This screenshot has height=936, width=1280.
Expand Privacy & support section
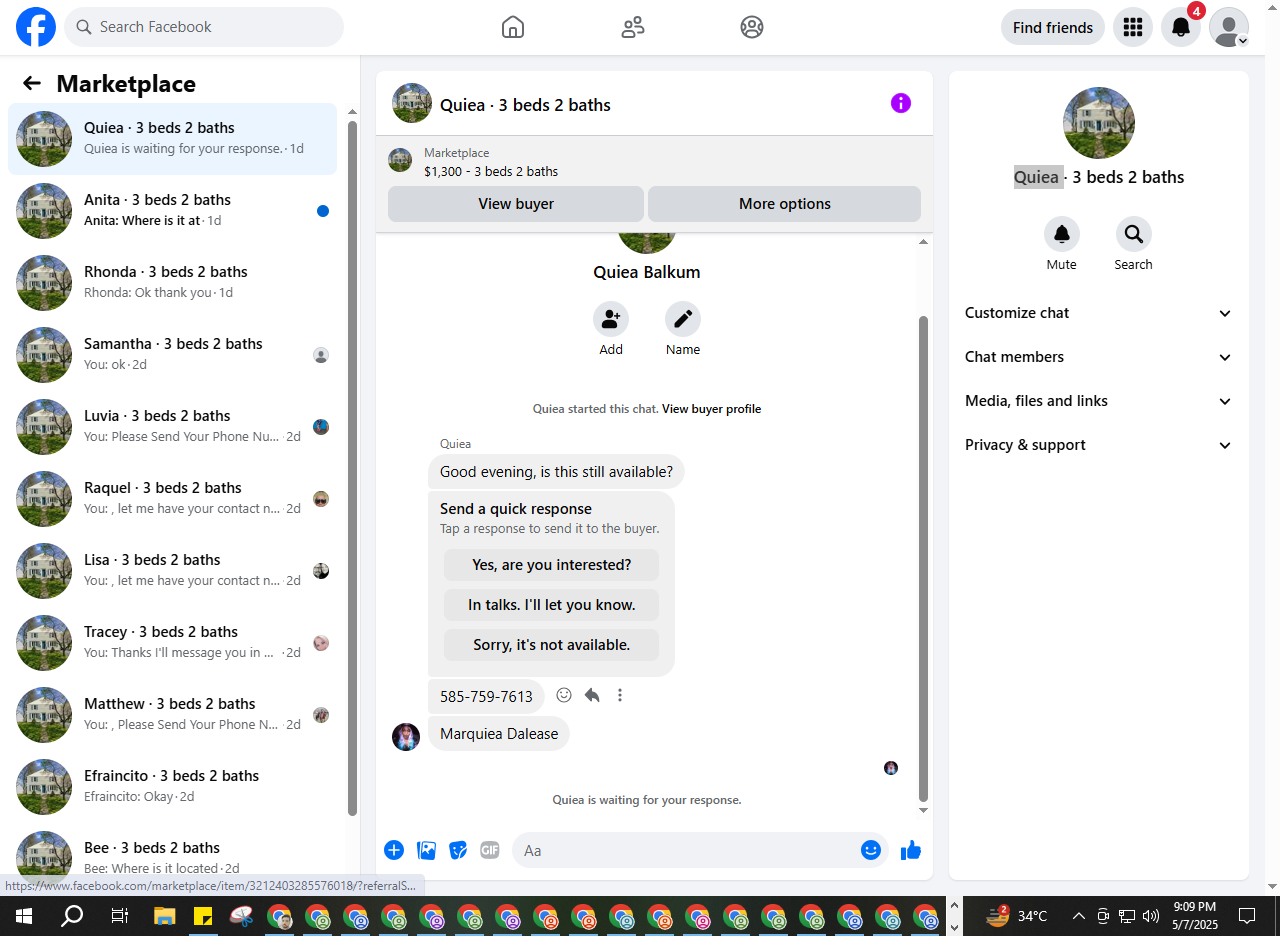coord(1099,445)
